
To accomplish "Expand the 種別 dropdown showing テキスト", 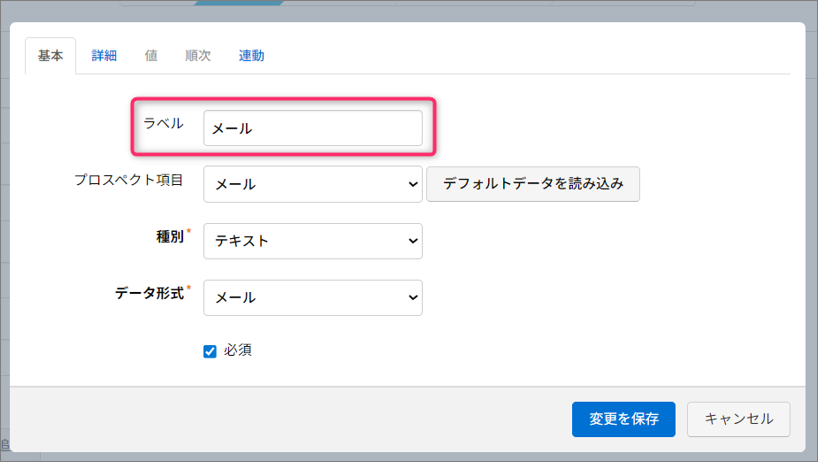I will 312,241.
